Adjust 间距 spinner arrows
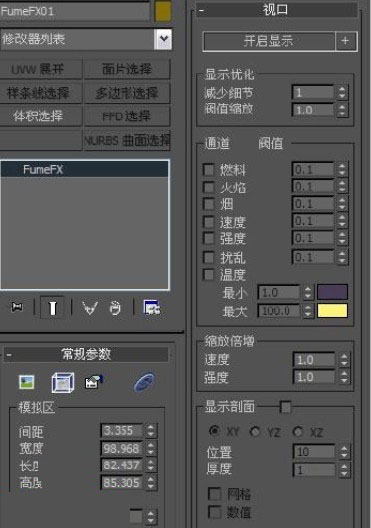 coord(151,430)
